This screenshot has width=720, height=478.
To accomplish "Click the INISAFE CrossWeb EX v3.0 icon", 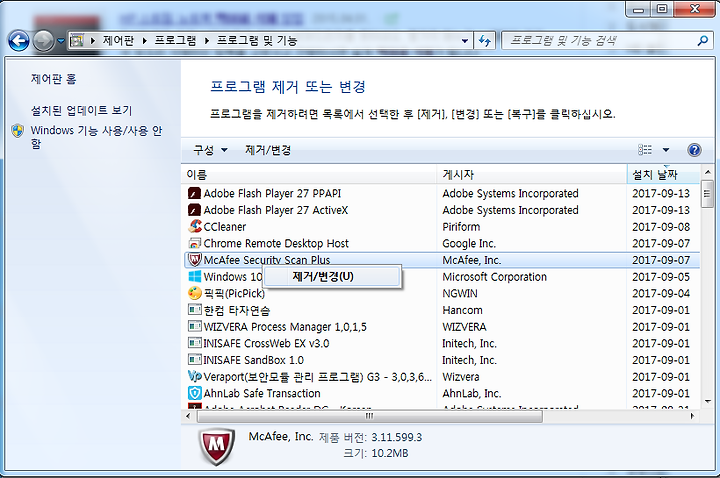I will pyautogui.click(x=194, y=343).
